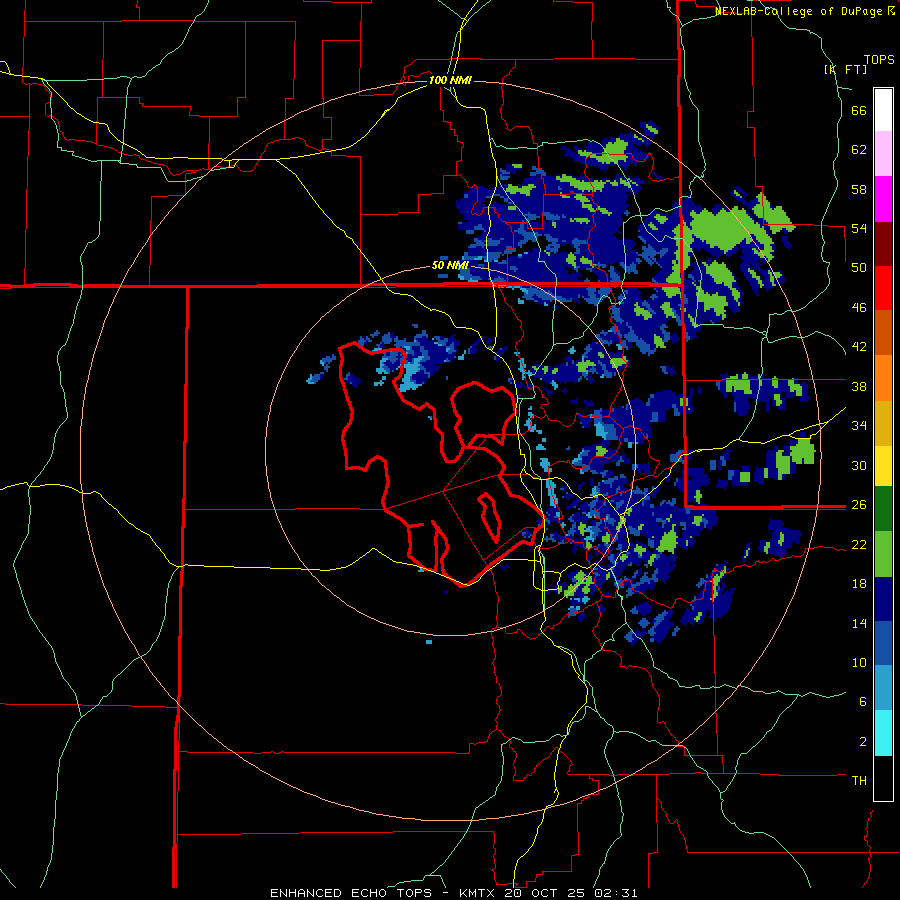This screenshot has height=900, width=900.
Task: Click the light pink legend swatch
Action: [x=883, y=154]
